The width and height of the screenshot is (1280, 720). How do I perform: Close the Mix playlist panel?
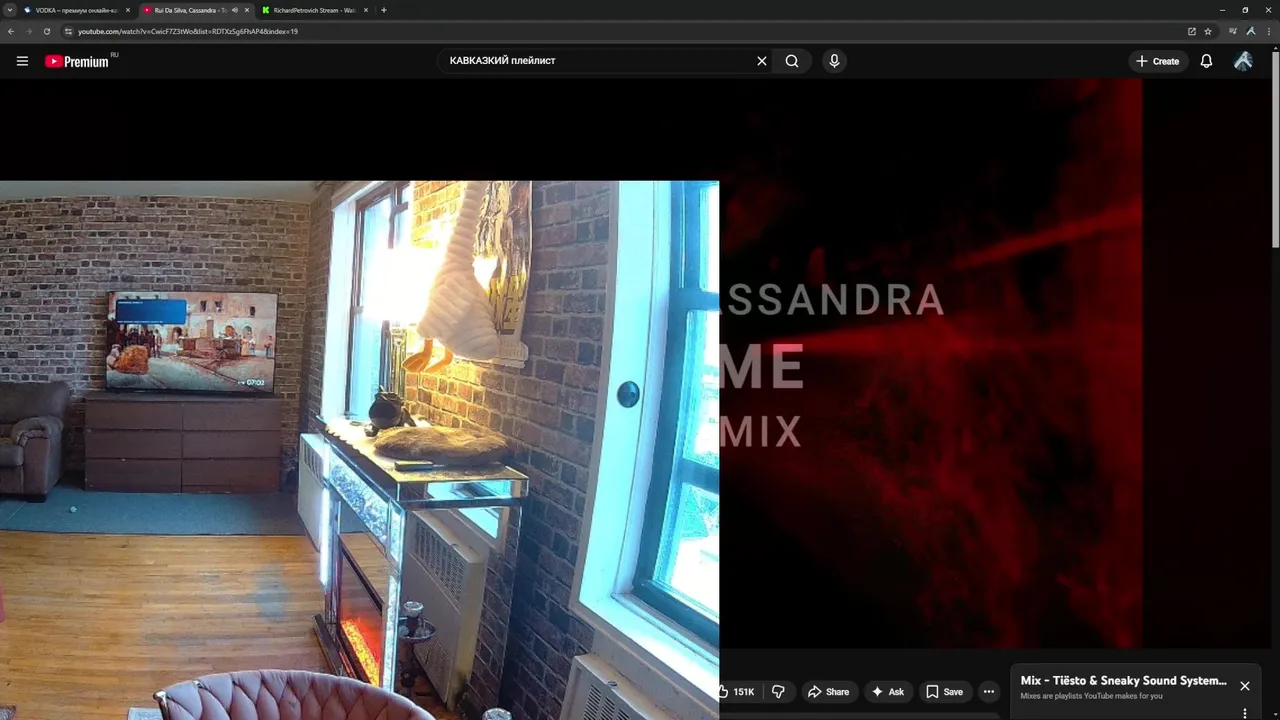click(1245, 686)
